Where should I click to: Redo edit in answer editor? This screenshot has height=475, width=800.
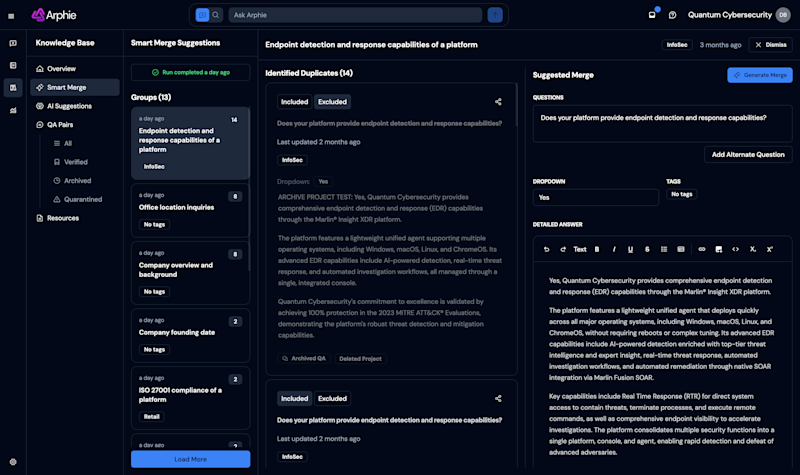point(563,249)
